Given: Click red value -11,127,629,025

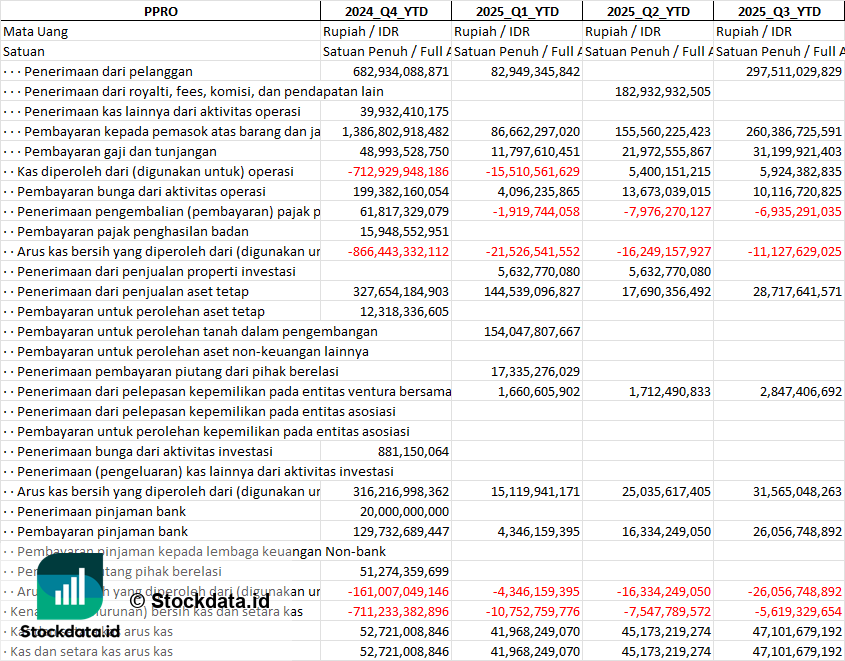Looking at the screenshot, I should 794,252.
